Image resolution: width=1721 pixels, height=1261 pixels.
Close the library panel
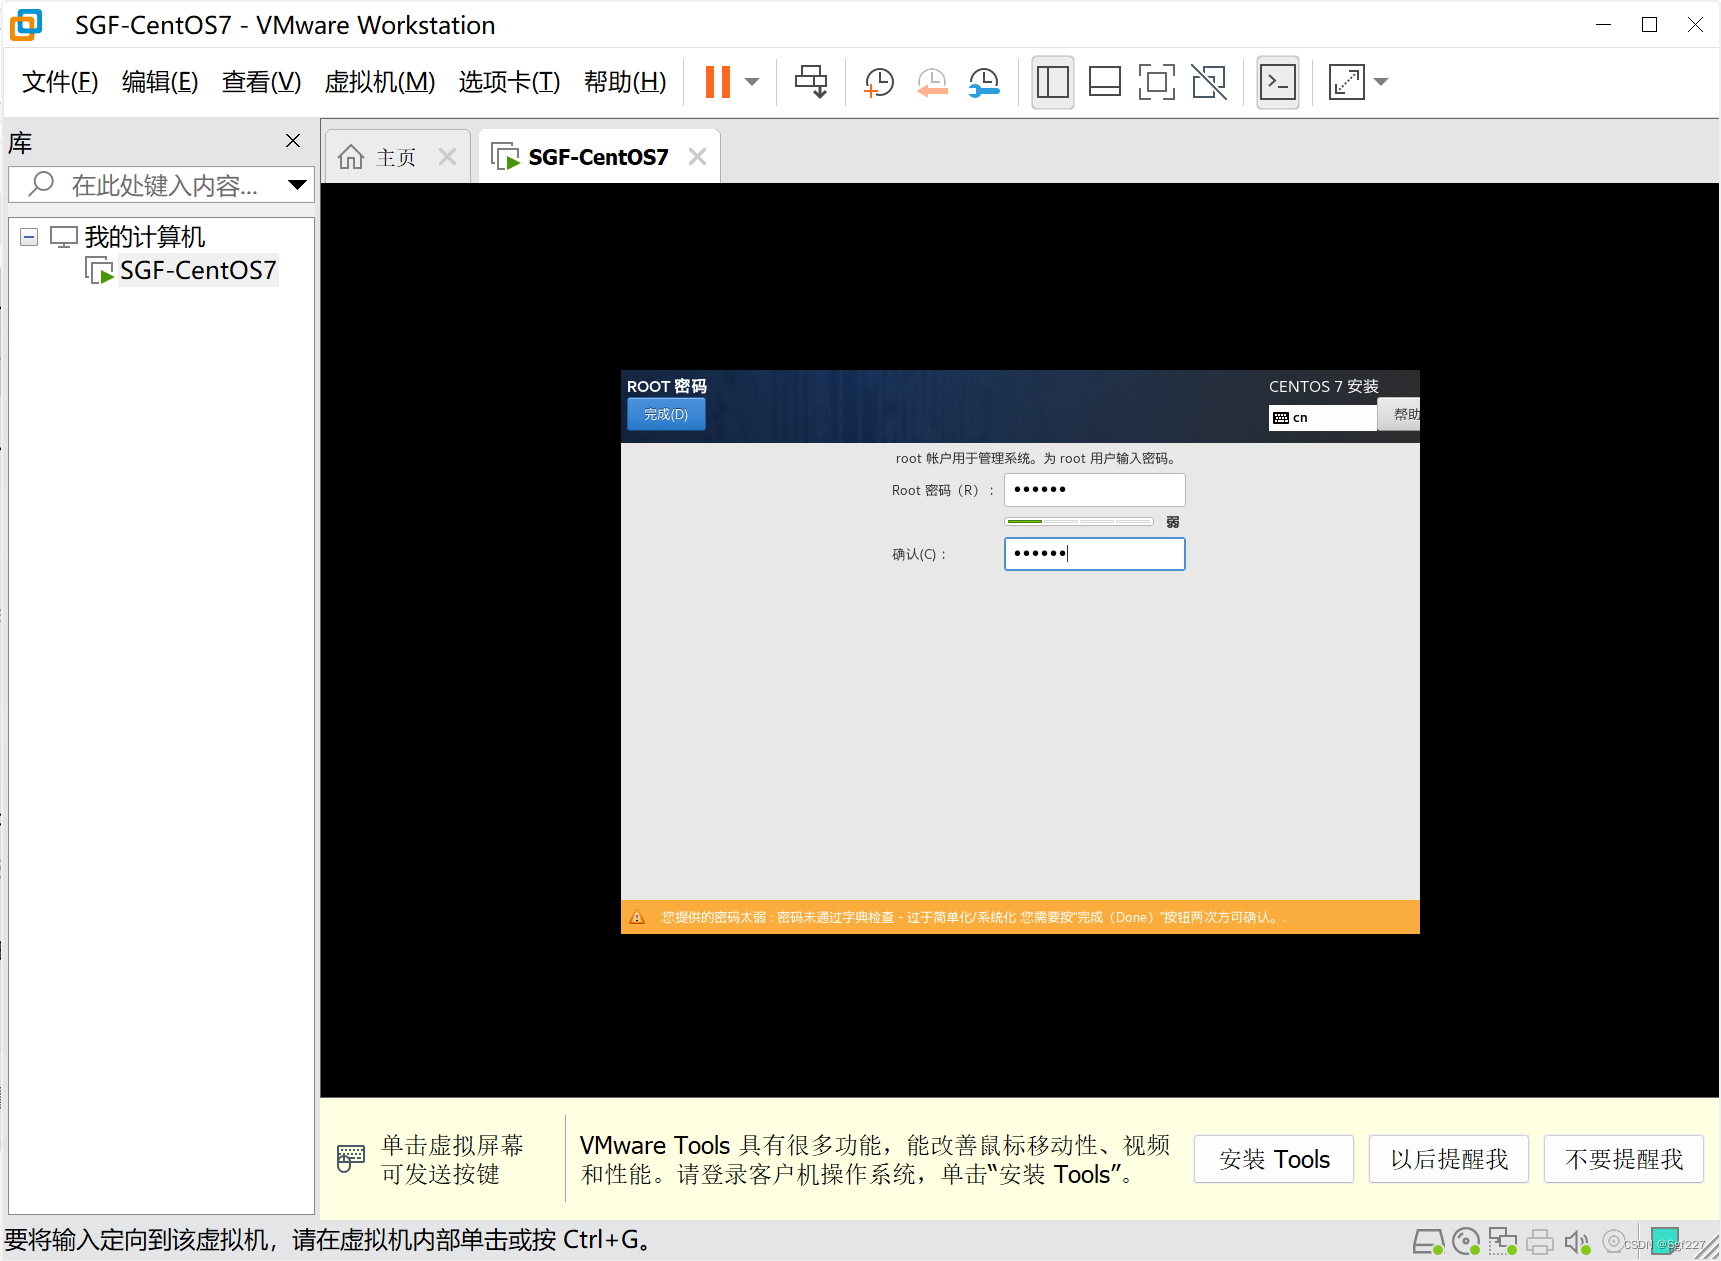click(x=293, y=141)
